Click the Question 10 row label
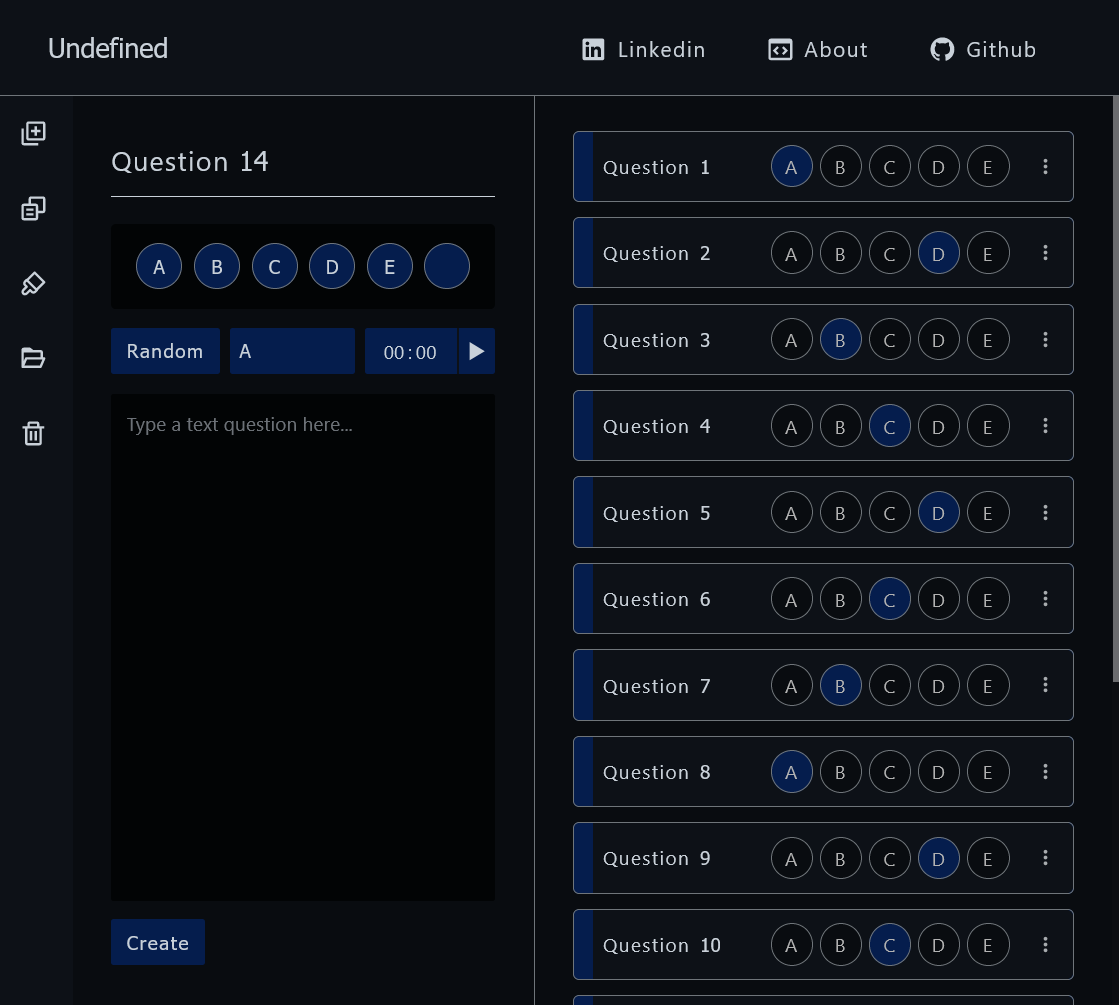The height and width of the screenshot is (1005, 1119). (662, 945)
